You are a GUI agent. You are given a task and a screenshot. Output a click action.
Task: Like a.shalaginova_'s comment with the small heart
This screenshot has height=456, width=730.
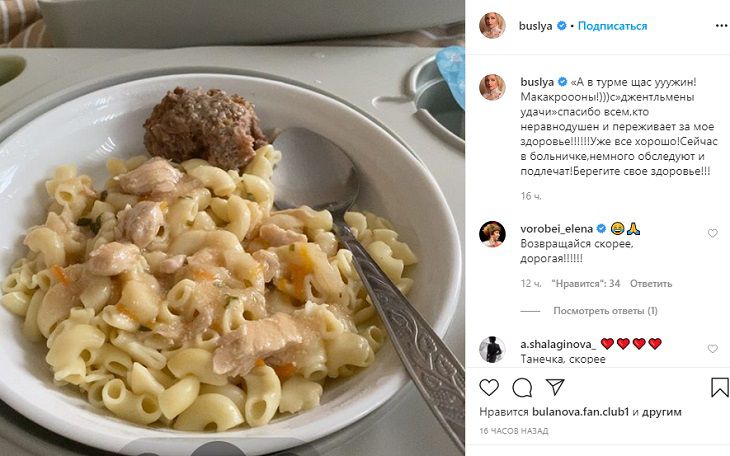[712, 348]
